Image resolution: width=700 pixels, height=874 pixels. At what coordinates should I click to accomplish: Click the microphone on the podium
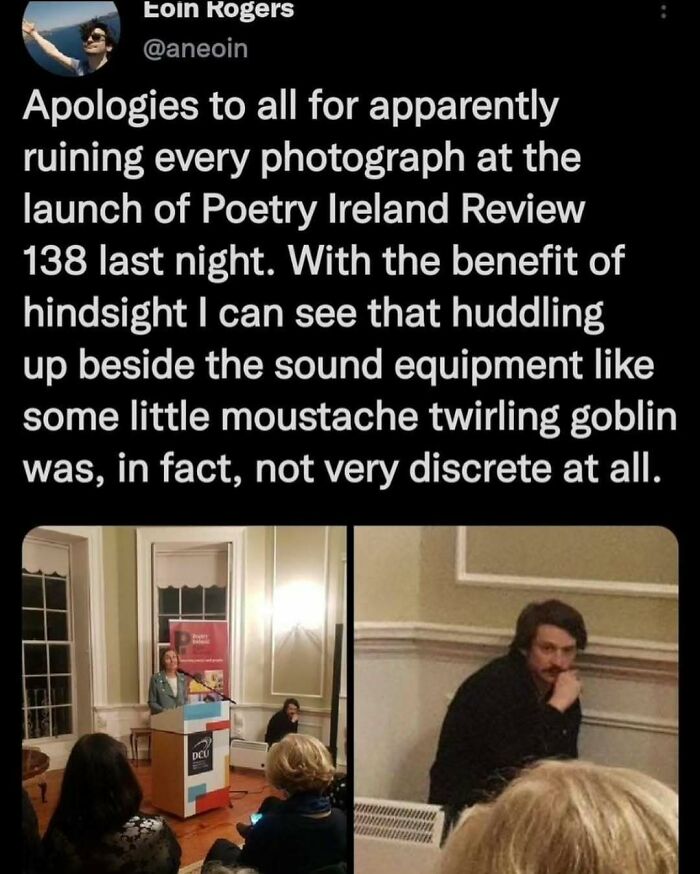click(x=205, y=684)
